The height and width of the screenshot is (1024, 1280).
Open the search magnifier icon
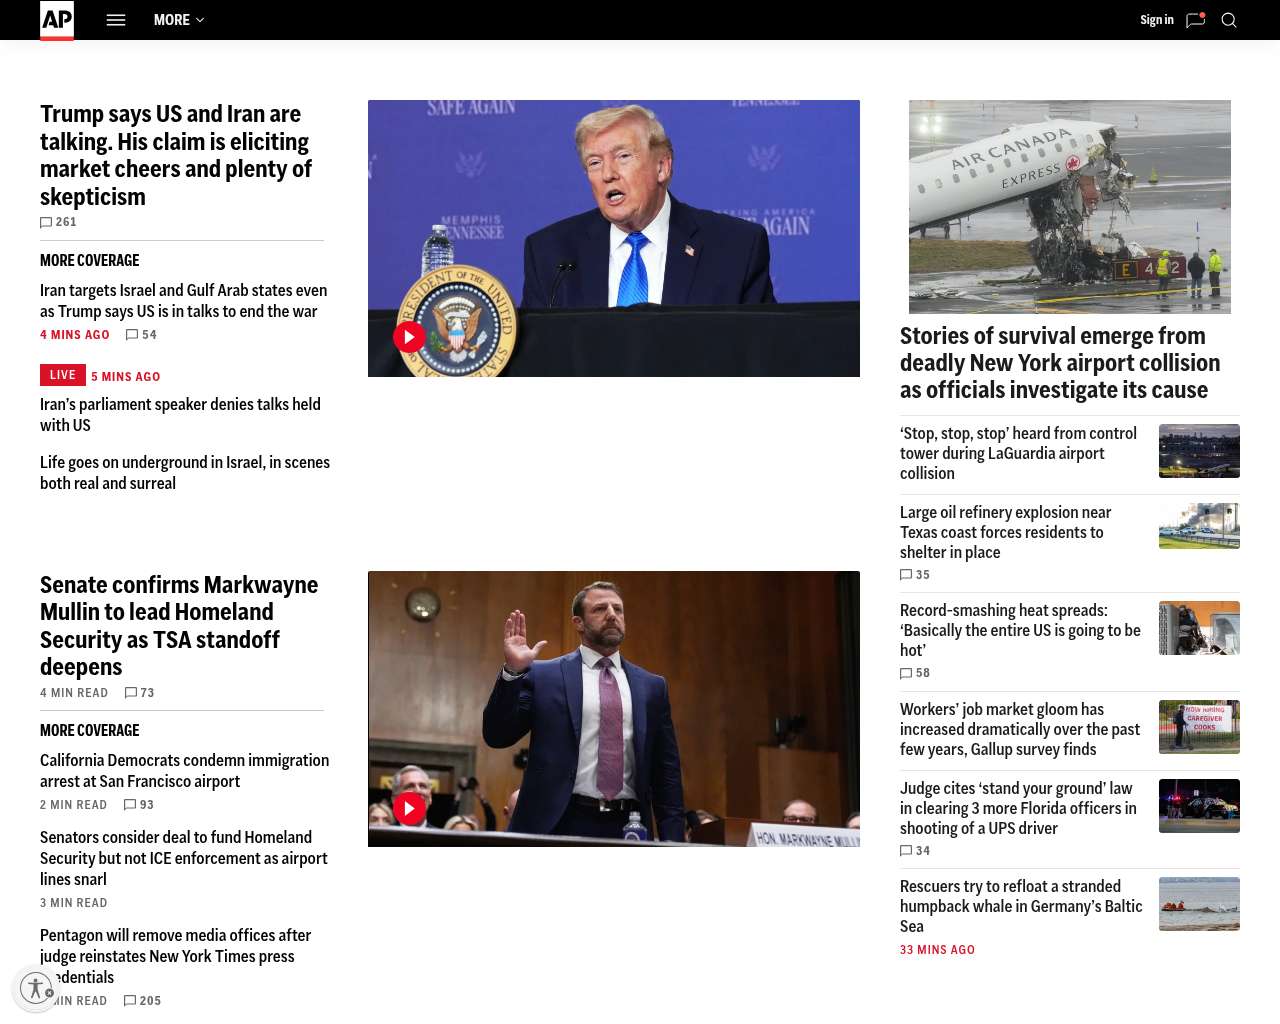(1229, 20)
